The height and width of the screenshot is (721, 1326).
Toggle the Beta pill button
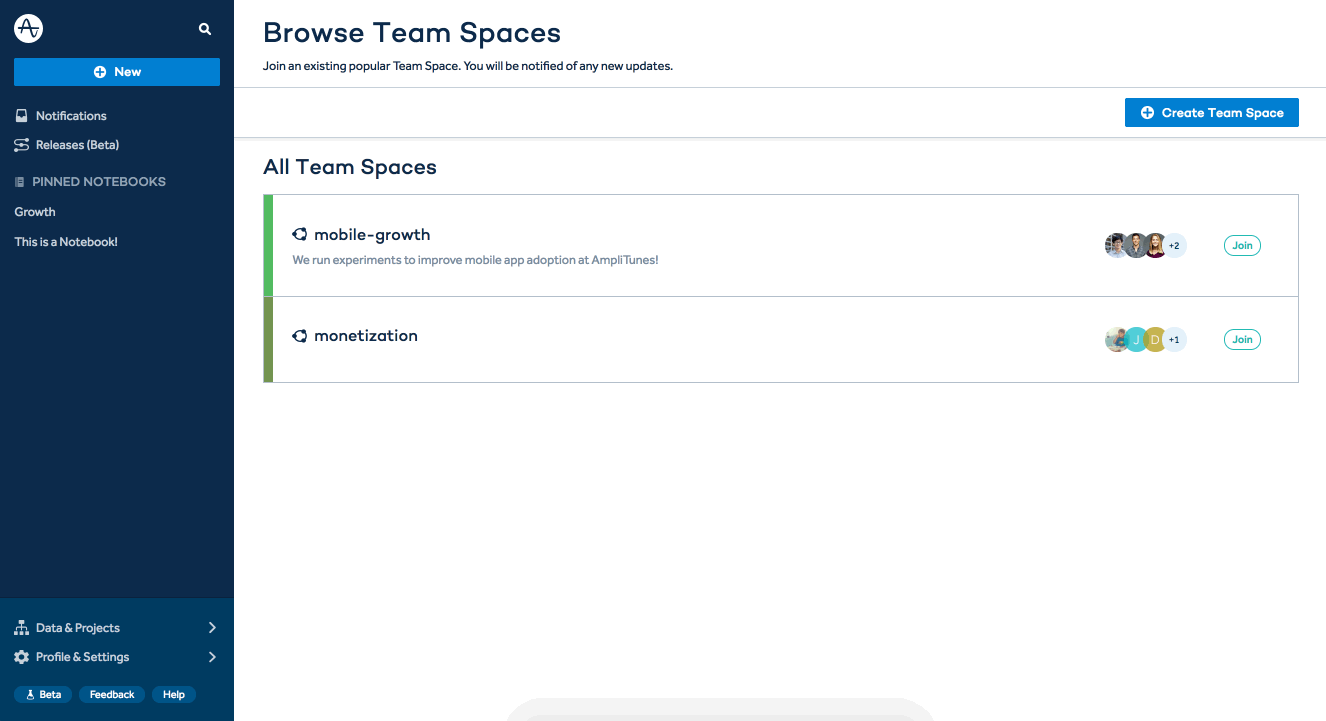point(43,694)
